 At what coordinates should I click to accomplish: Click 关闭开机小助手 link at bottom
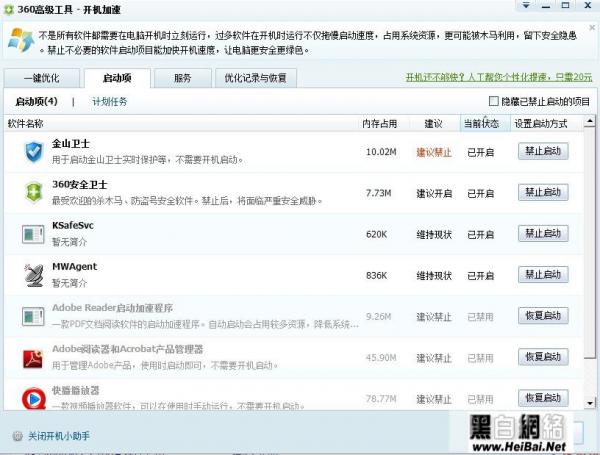point(59,436)
